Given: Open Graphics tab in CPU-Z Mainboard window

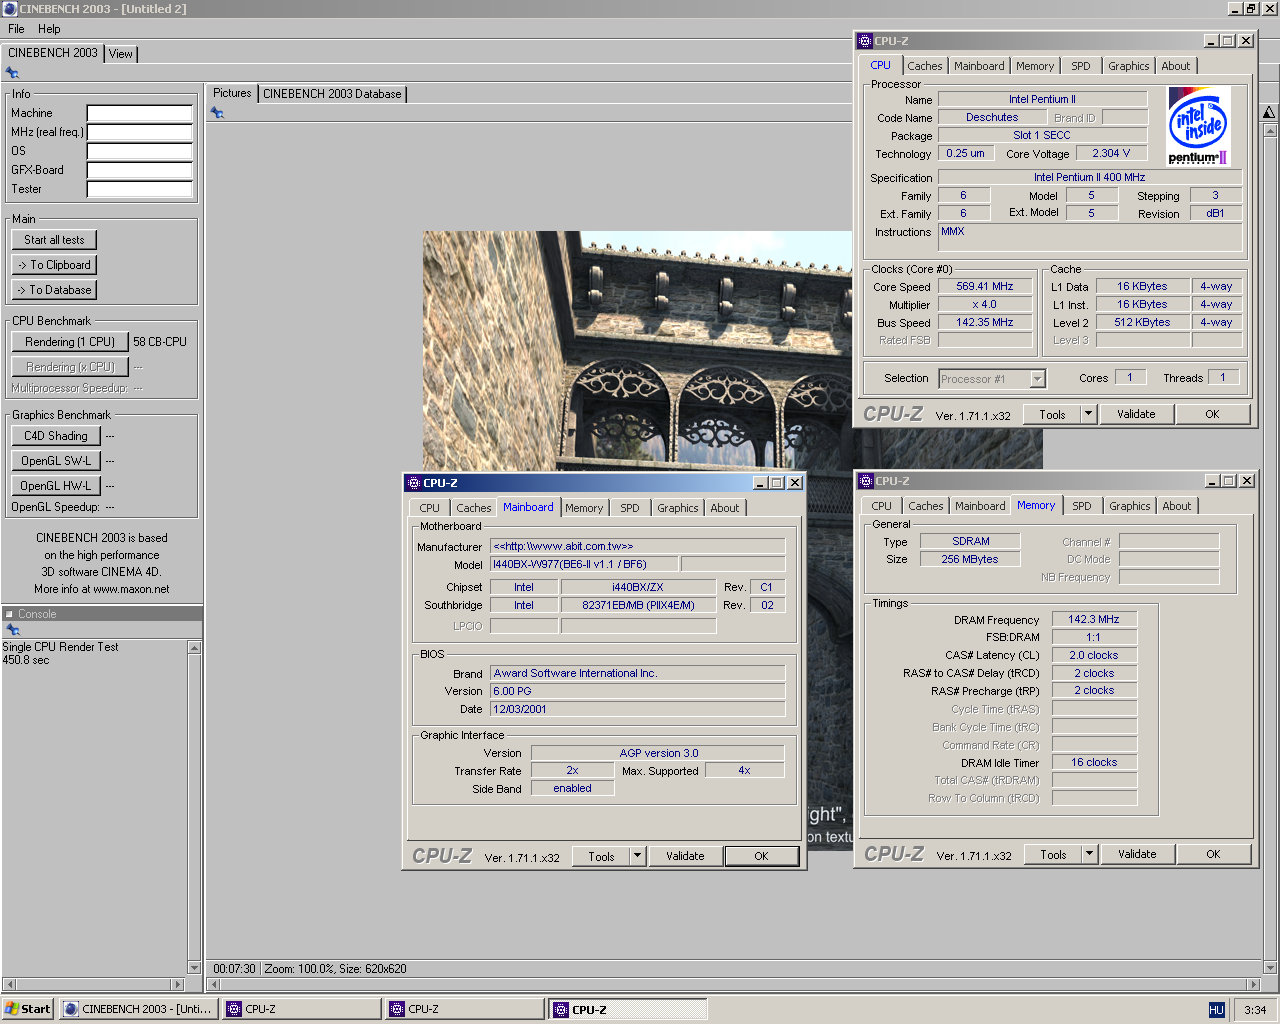Looking at the screenshot, I should click(x=677, y=508).
